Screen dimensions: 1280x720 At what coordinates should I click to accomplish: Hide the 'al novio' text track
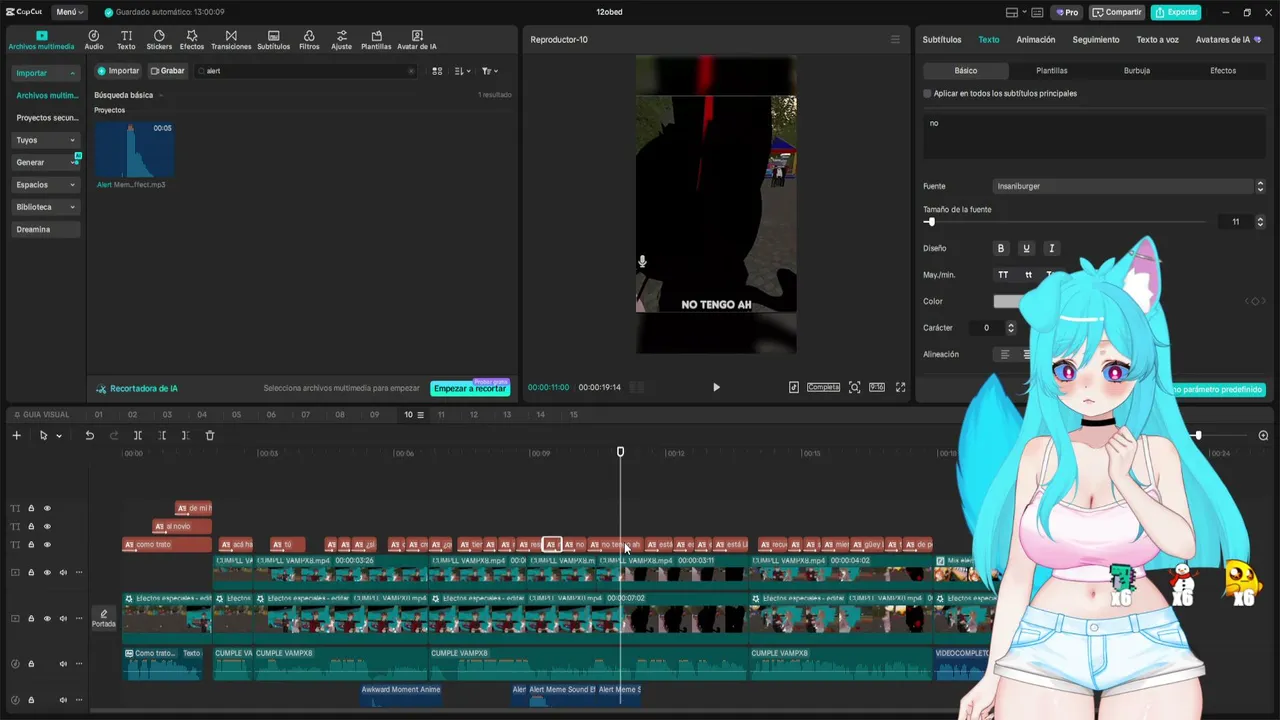point(47,526)
